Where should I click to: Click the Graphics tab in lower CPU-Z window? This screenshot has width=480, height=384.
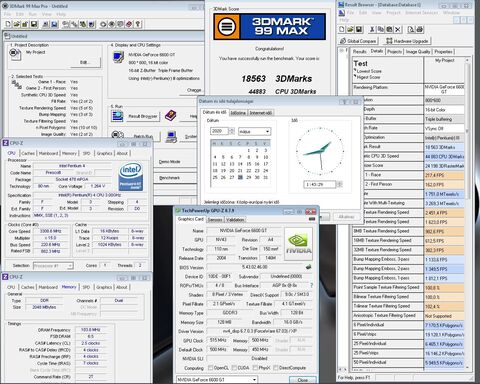point(104,287)
